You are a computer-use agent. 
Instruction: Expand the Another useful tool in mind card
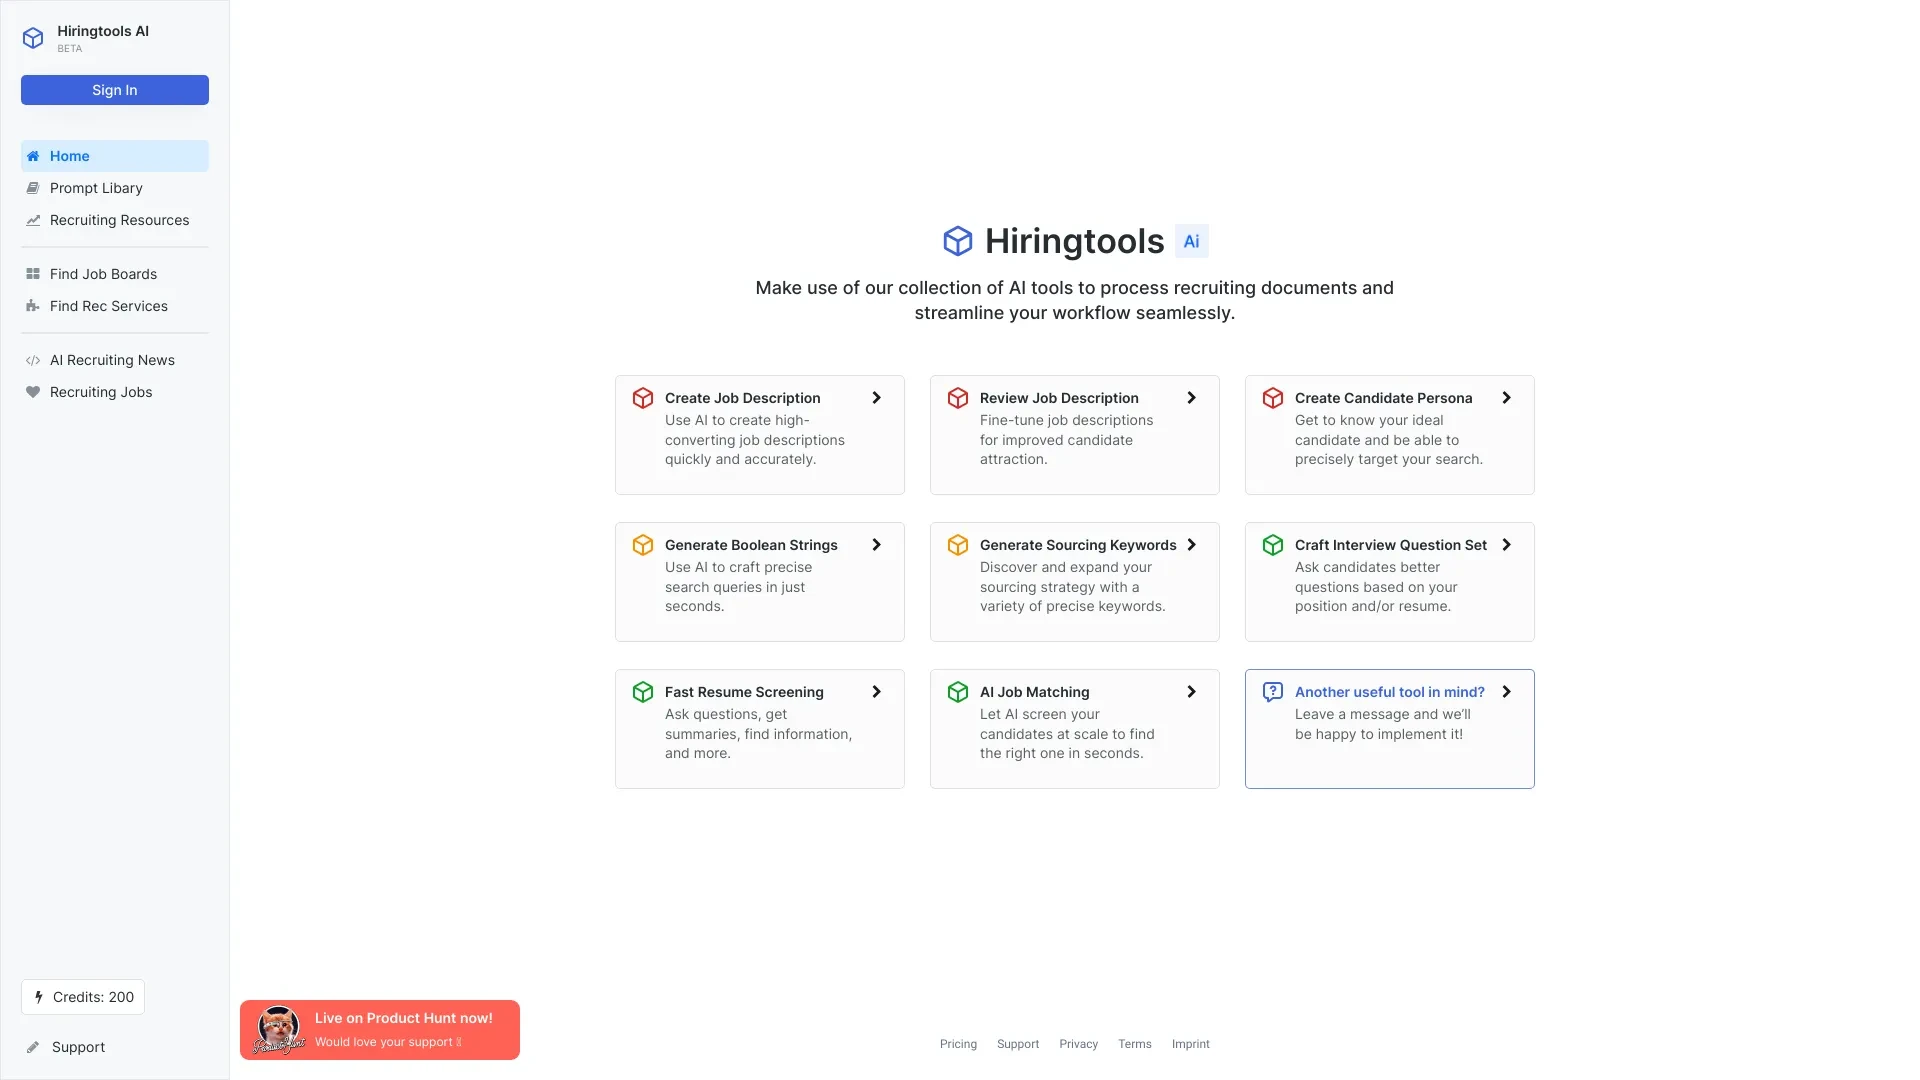pos(1507,691)
